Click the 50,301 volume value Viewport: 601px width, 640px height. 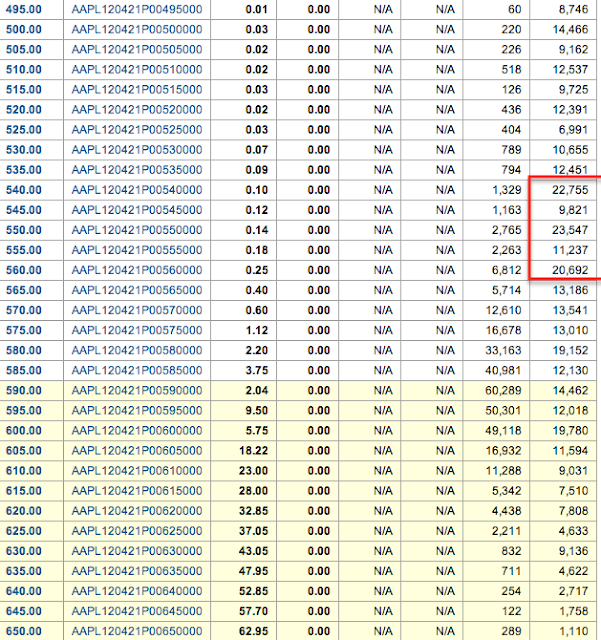pos(503,411)
